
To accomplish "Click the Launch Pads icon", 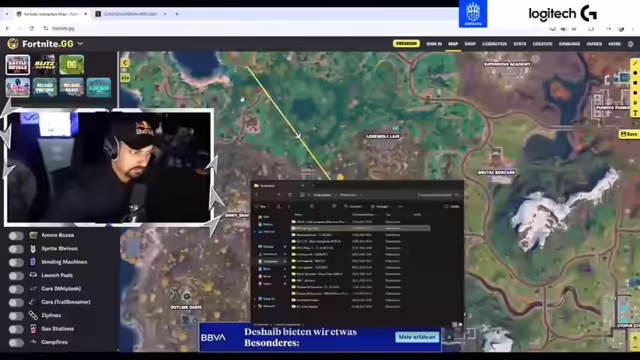I will pyautogui.click(x=33, y=275).
